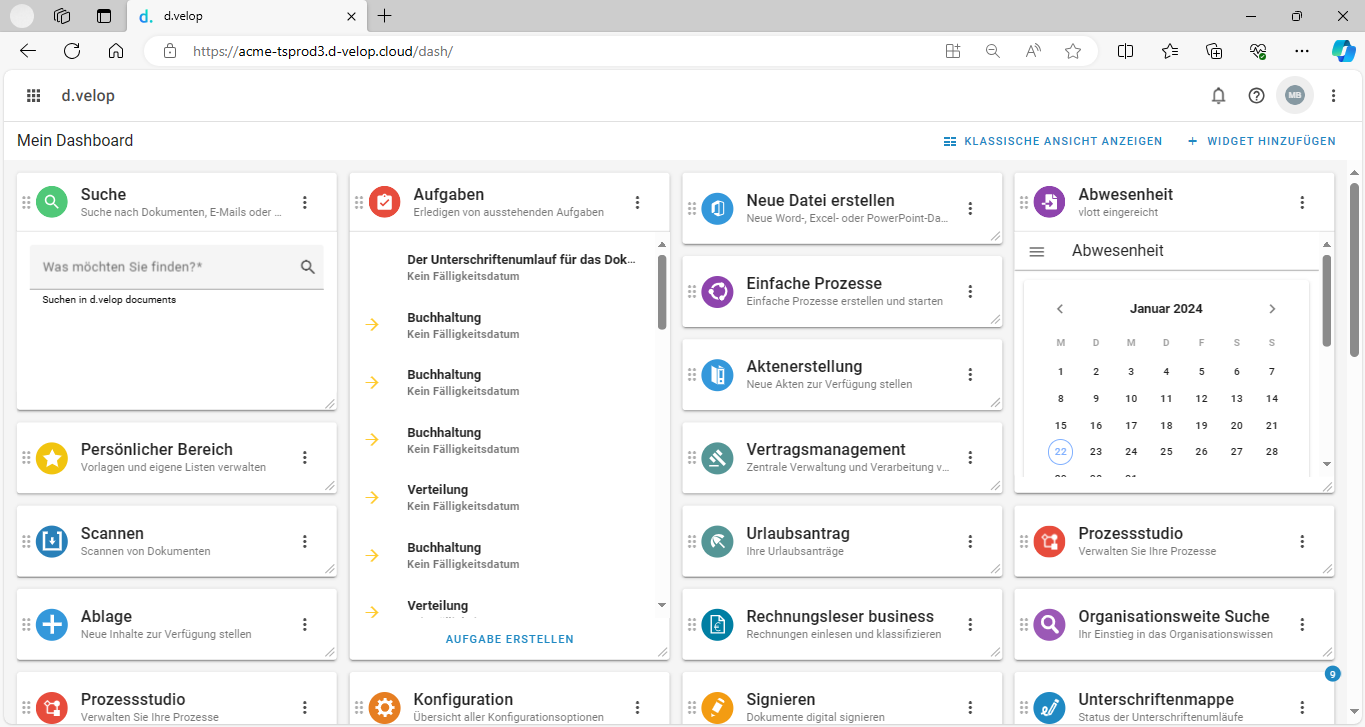Open options menu of Einfache Prozesse
Image resolution: width=1365 pixels, height=727 pixels.
pyautogui.click(x=970, y=291)
